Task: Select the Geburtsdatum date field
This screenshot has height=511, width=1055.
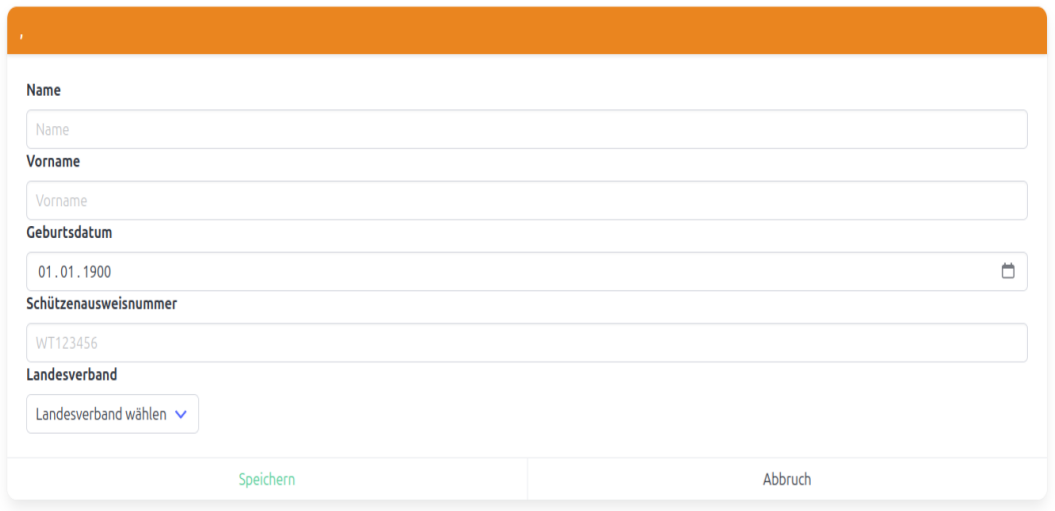Action: coord(500,271)
